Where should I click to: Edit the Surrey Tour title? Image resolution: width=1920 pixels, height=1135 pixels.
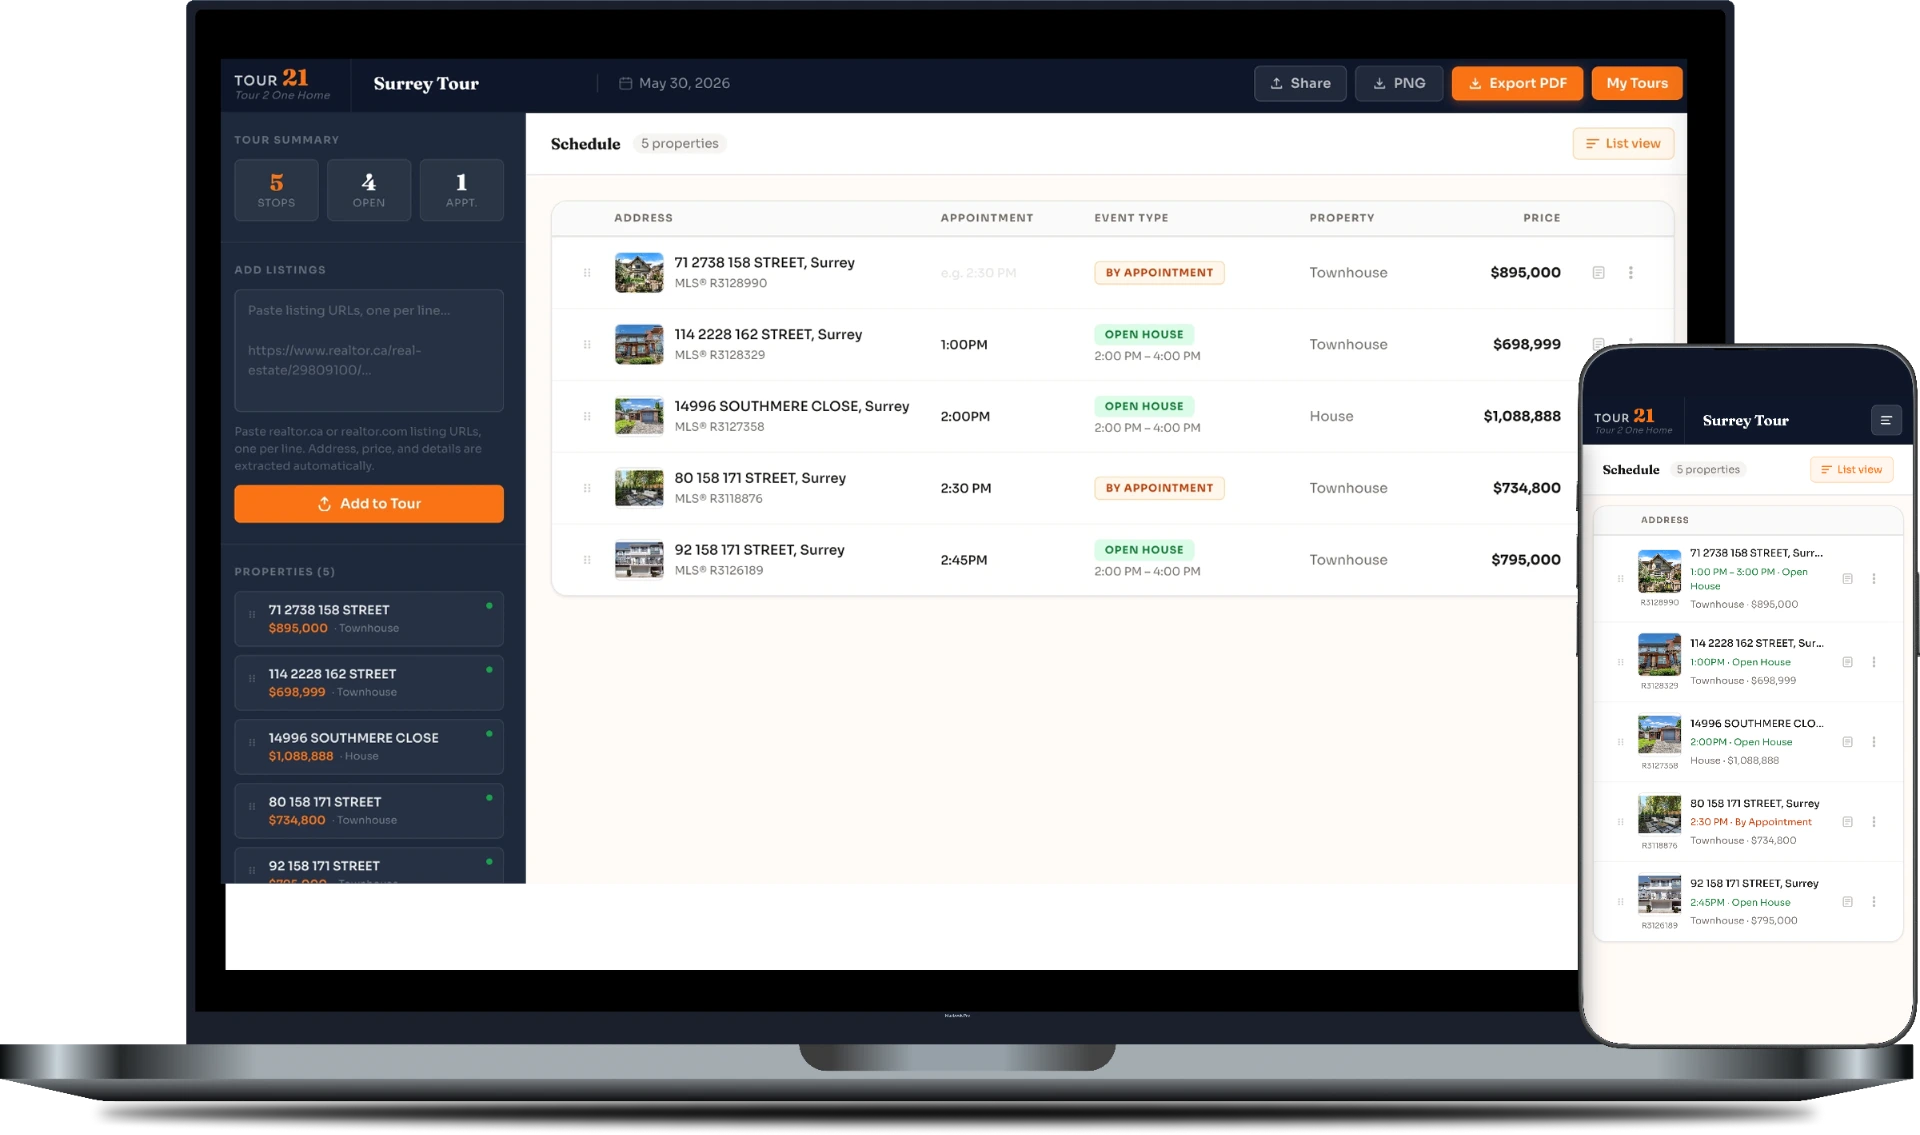pos(426,84)
